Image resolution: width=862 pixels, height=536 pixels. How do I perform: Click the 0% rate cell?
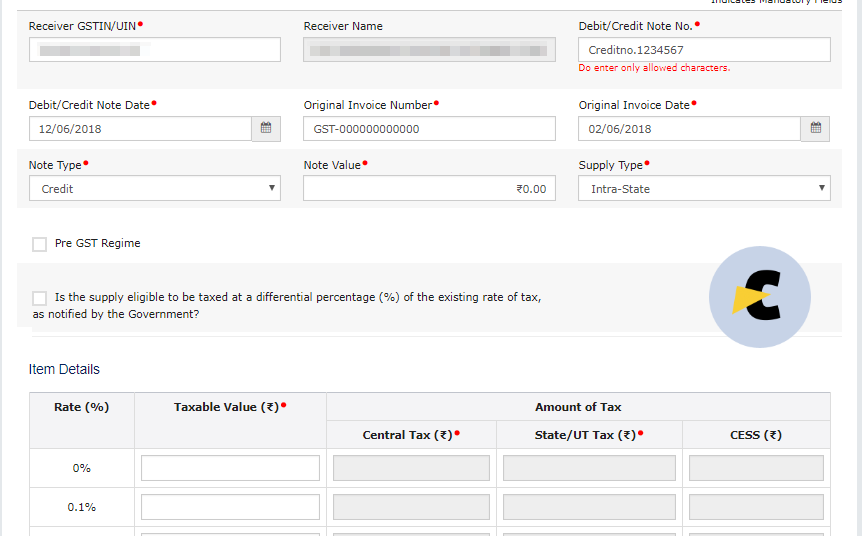click(81, 468)
